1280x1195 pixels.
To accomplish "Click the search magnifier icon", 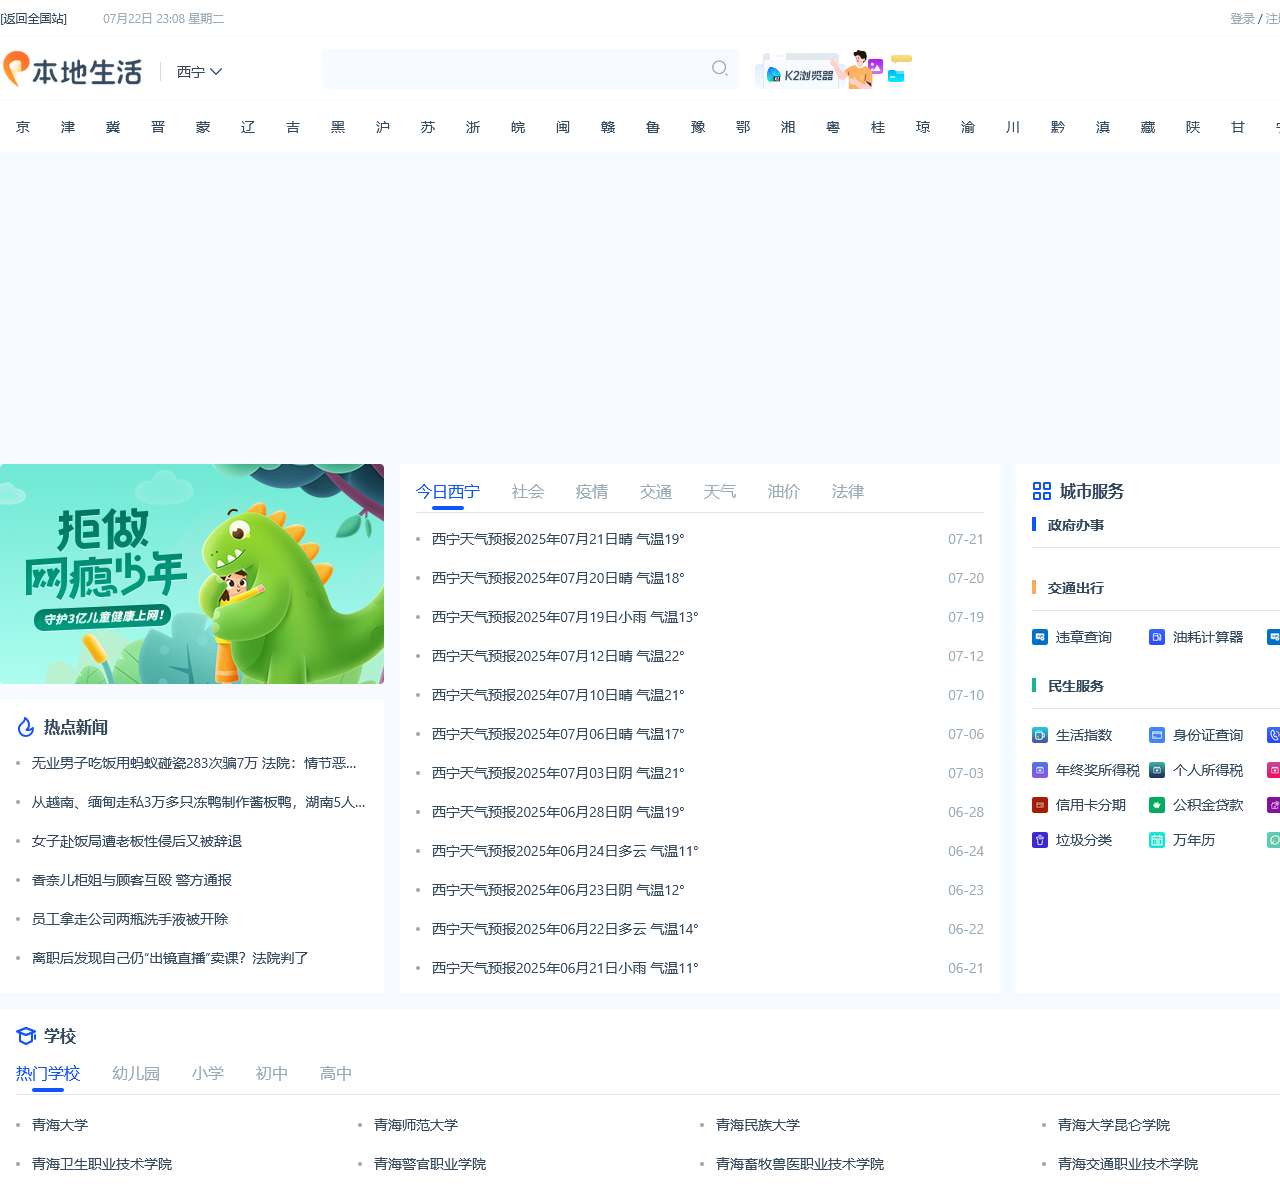I will coord(719,69).
